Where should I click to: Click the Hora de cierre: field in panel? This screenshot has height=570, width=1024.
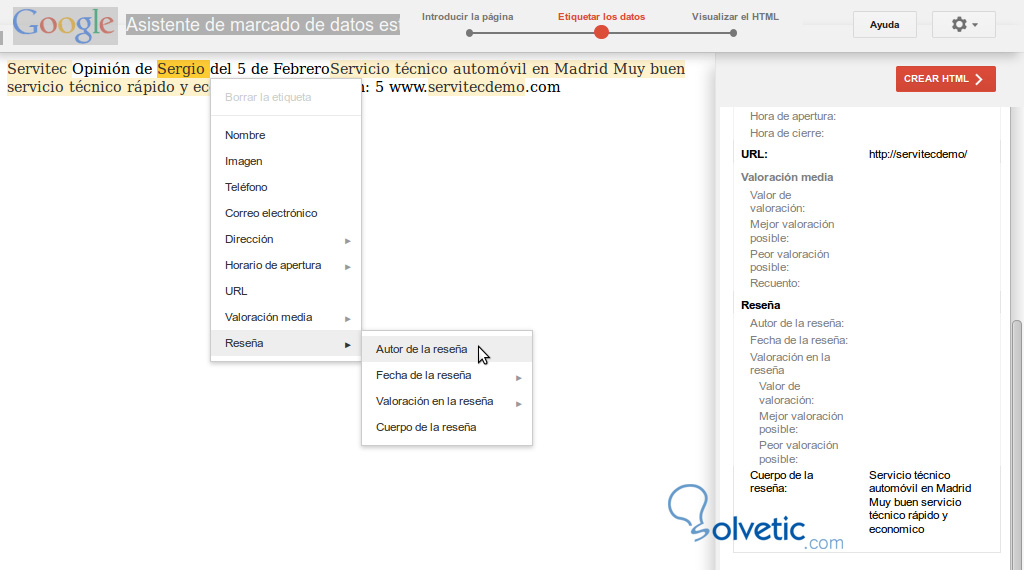[787, 133]
